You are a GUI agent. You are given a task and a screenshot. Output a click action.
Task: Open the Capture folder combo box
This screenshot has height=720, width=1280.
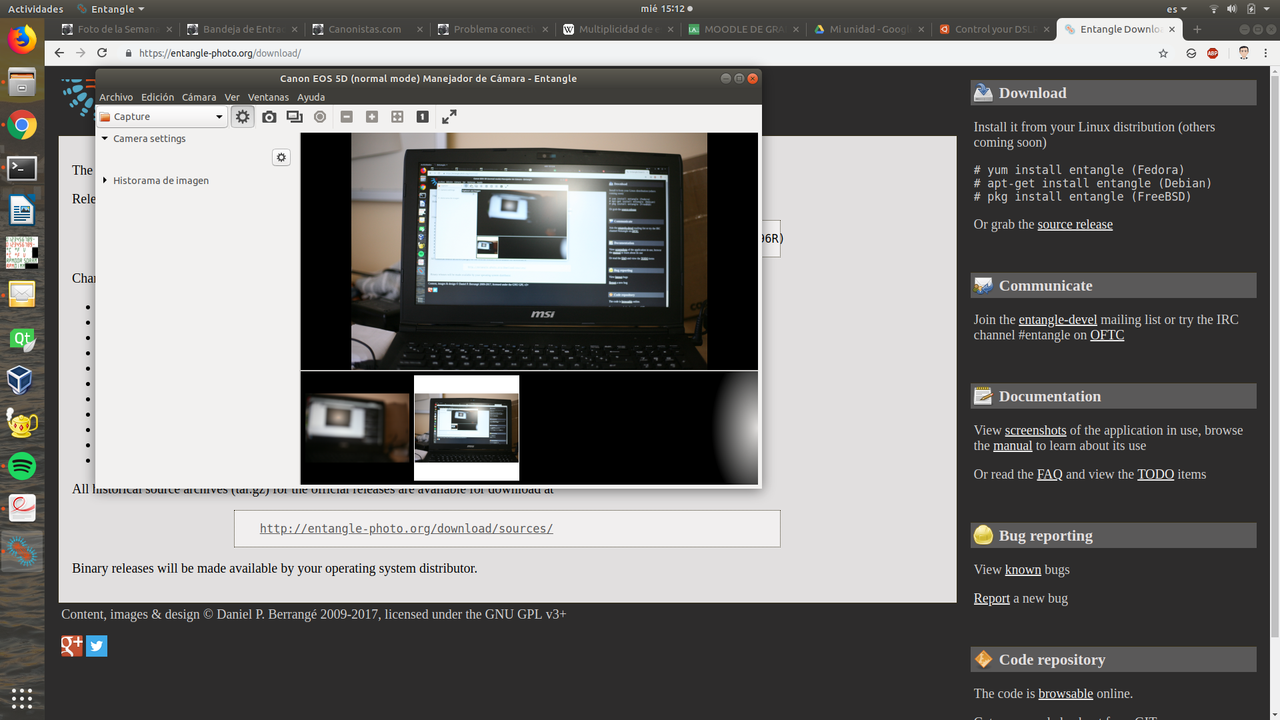point(161,117)
